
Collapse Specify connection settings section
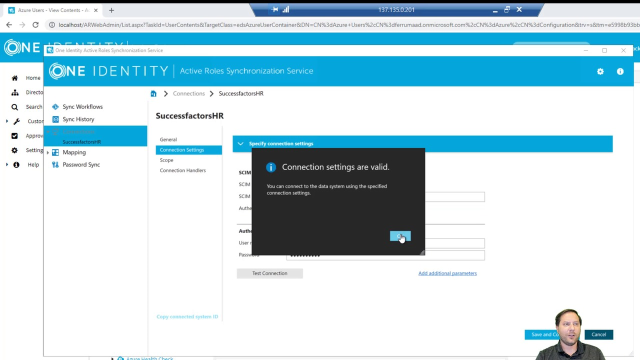(240, 144)
